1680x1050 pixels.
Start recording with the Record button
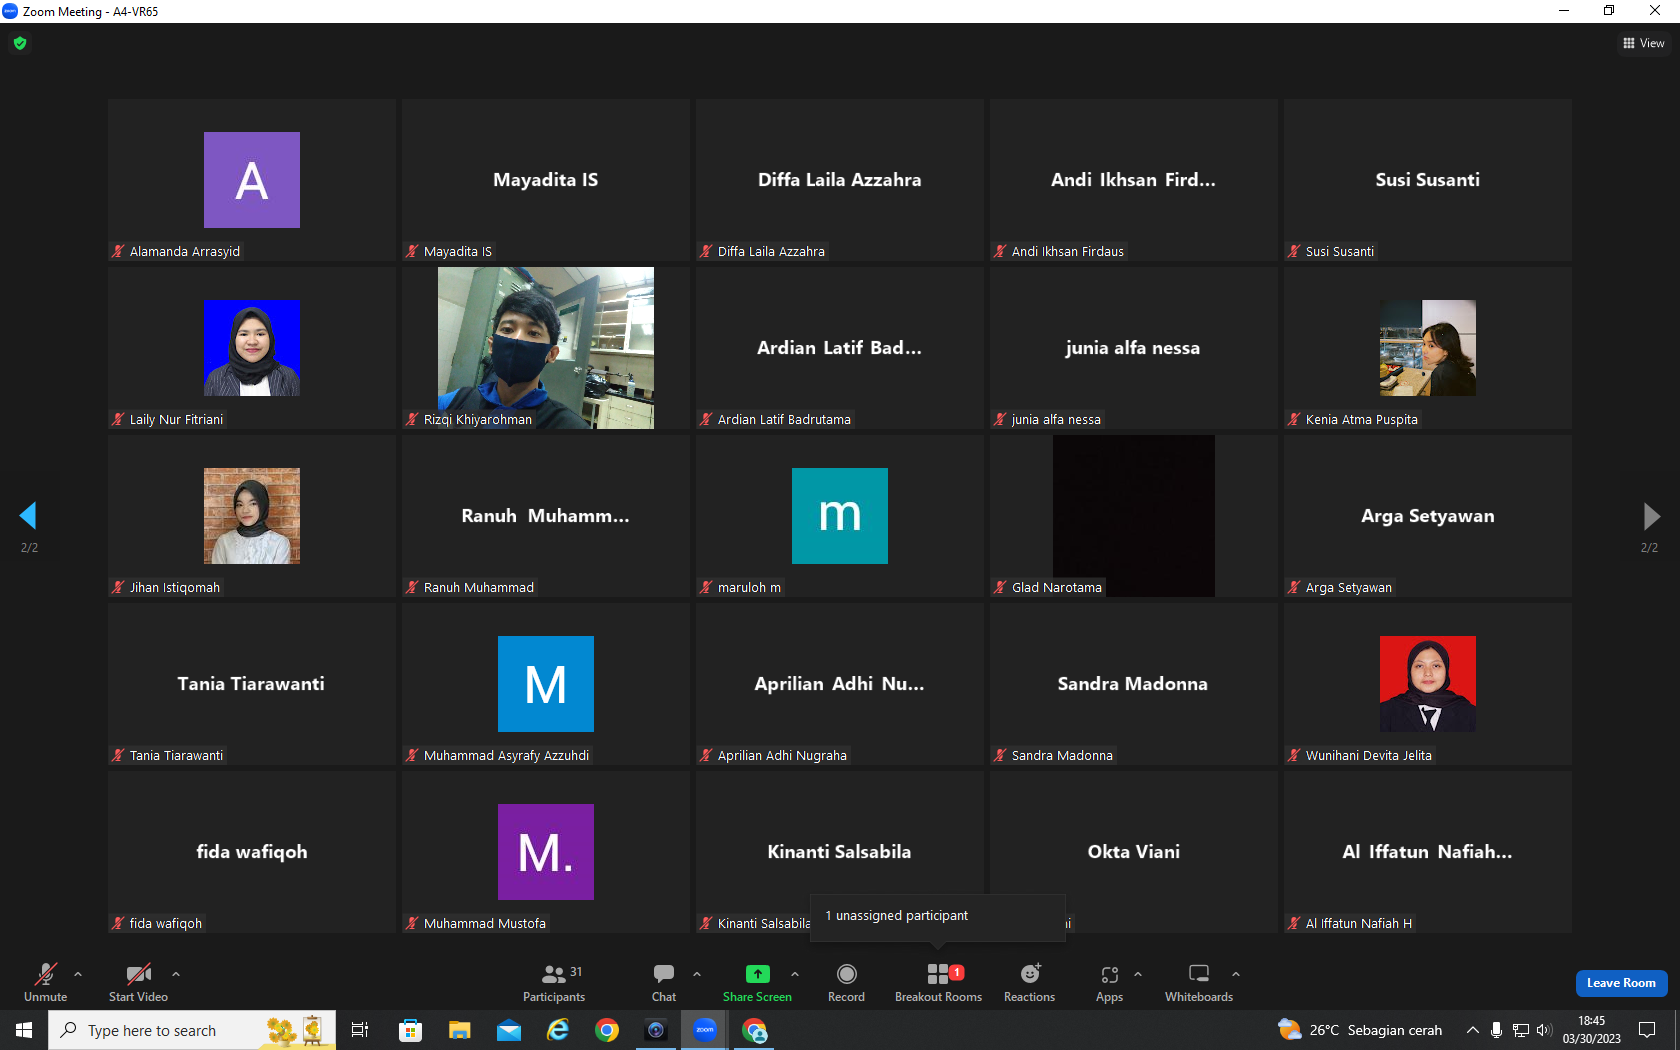pyautogui.click(x=846, y=982)
